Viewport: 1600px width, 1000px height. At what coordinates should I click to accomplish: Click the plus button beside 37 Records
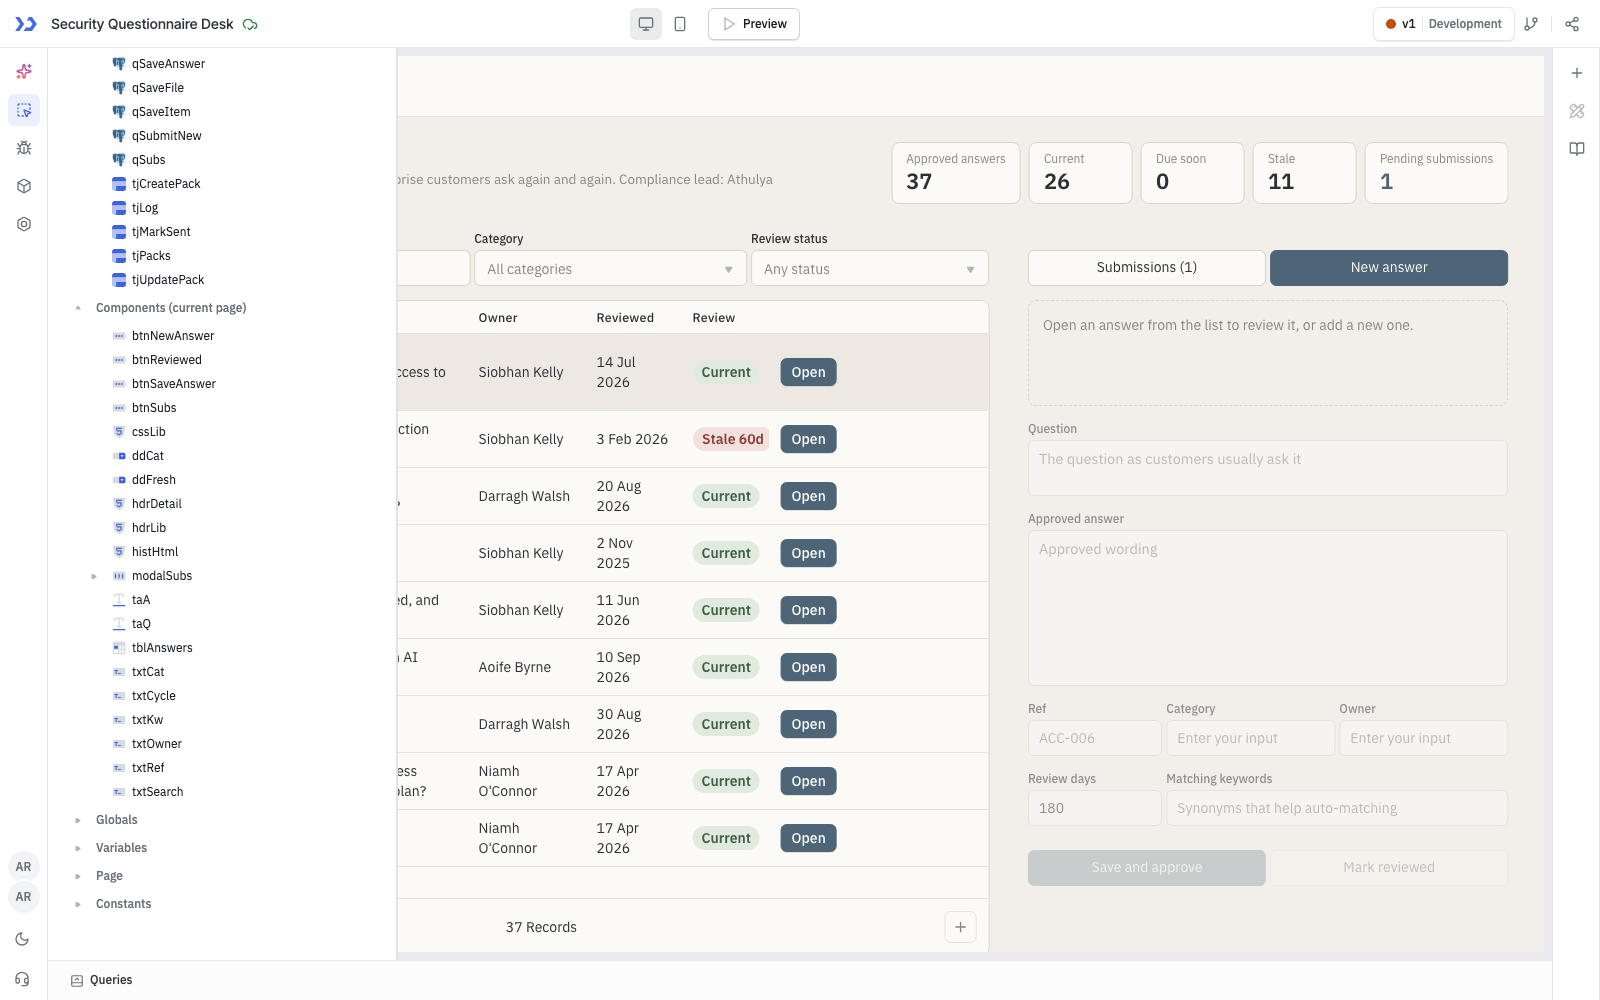[x=960, y=927]
